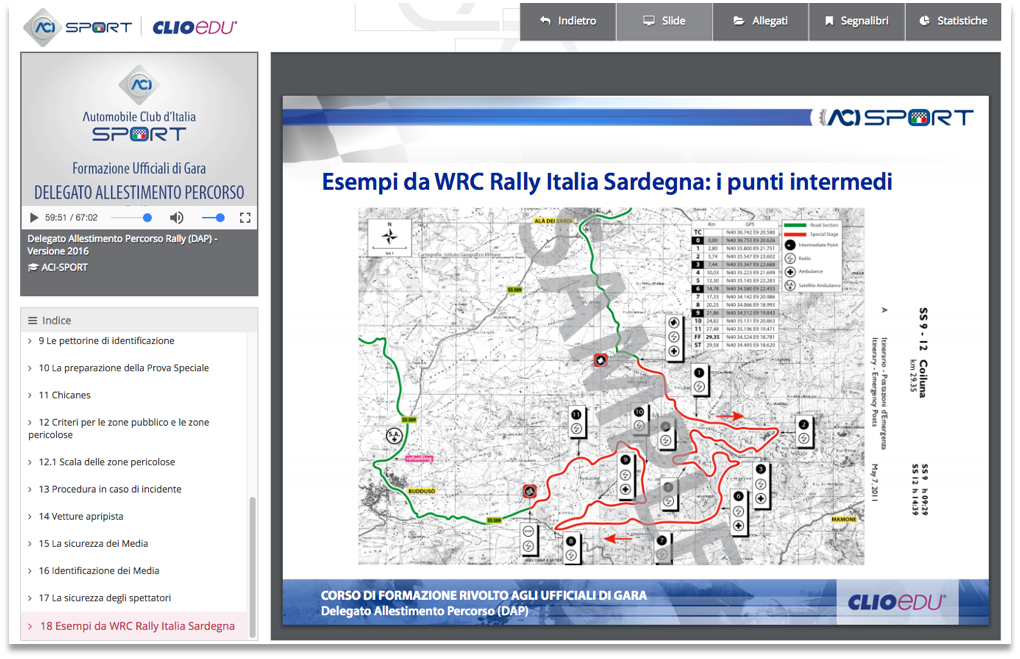Click the video preview titled Formazione Ufficiali di Gara
The image size is (1020, 659).
pyautogui.click(x=139, y=129)
